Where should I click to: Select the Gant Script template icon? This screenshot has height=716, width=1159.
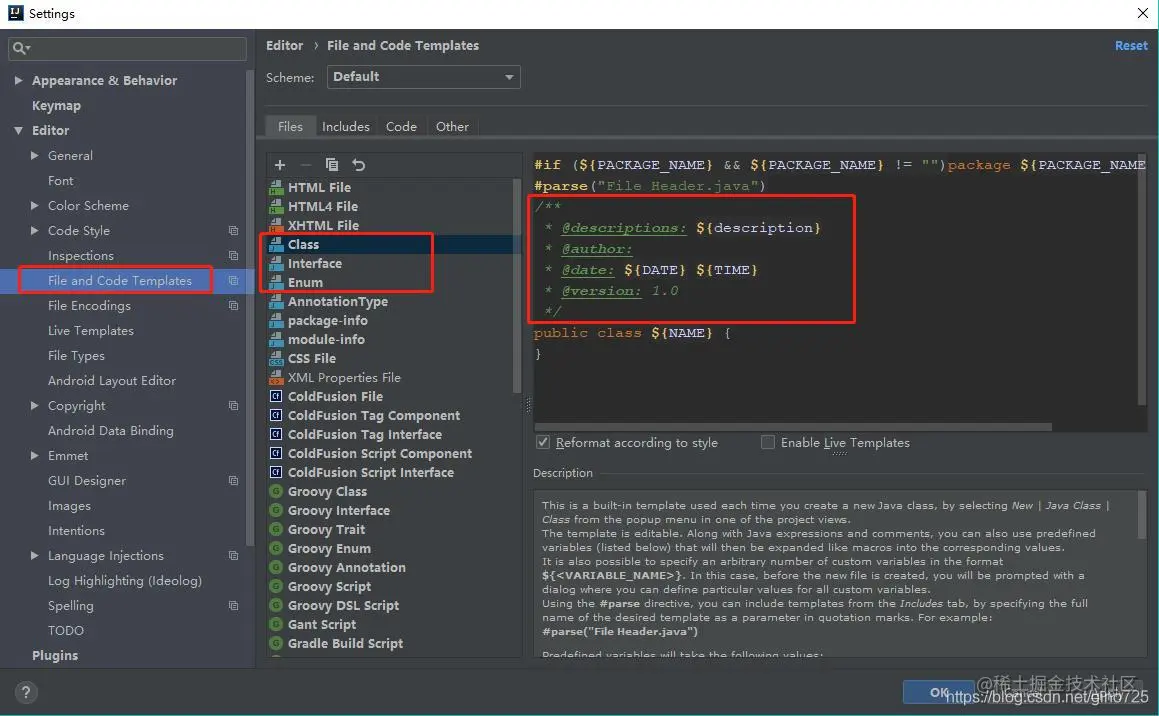[276, 624]
